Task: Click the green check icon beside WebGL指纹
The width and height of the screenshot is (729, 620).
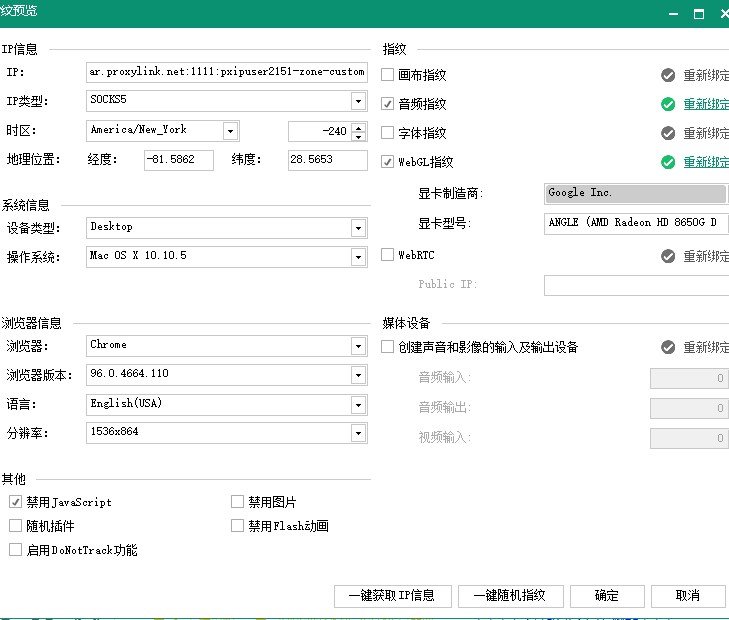Action: (x=668, y=162)
